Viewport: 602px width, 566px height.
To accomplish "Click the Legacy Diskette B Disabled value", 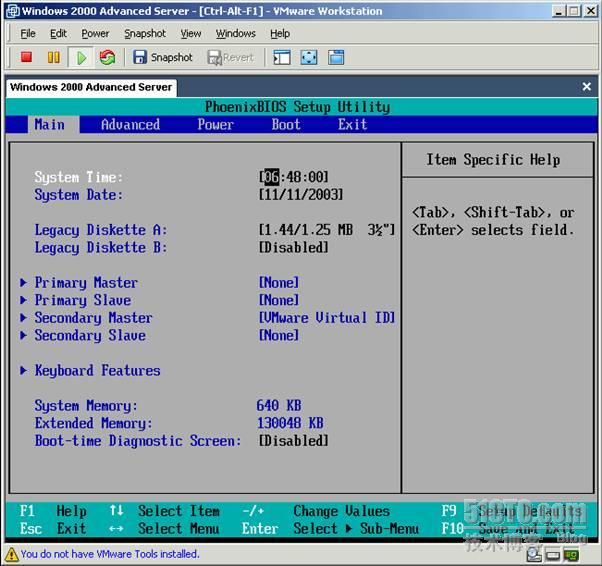I will click(294, 248).
